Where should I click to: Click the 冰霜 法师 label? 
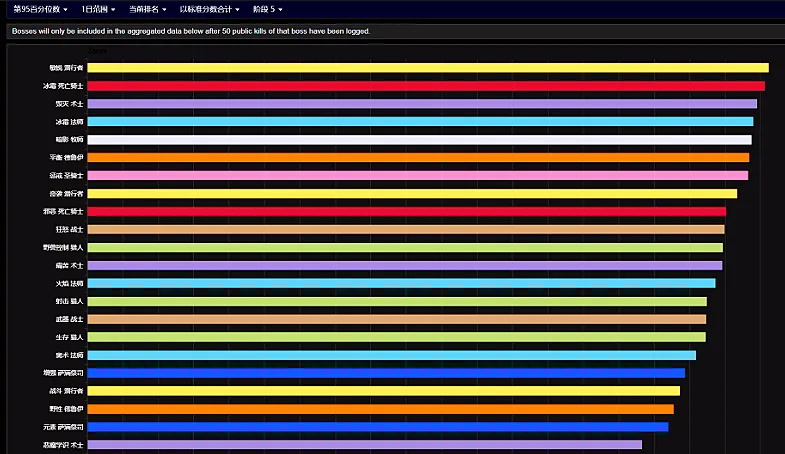click(x=69, y=122)
